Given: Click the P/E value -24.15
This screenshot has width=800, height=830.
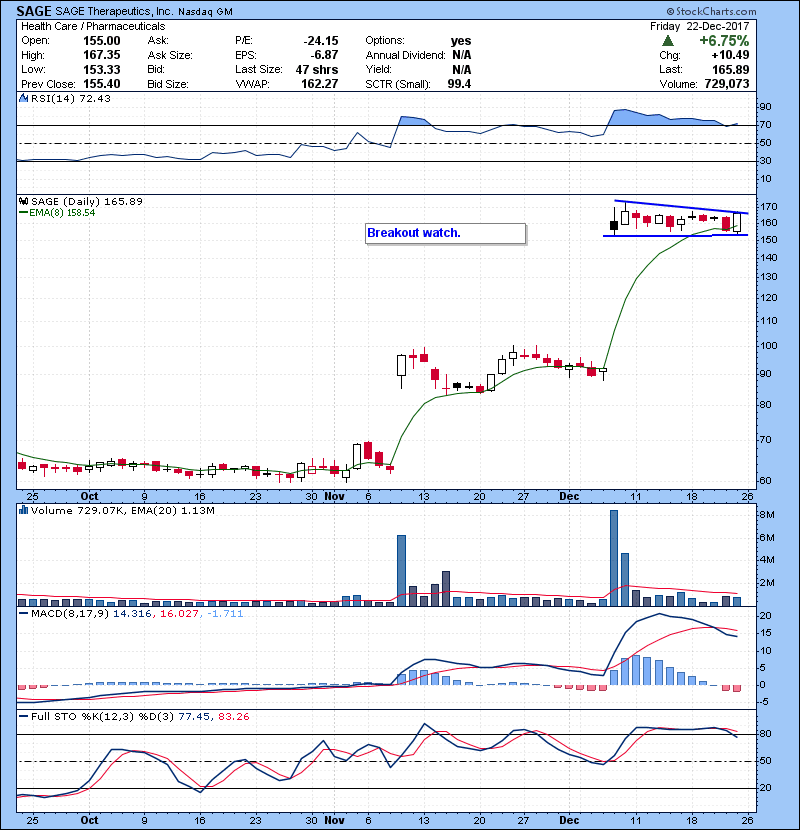Looking at the screenshot, I should pos(321,41).
